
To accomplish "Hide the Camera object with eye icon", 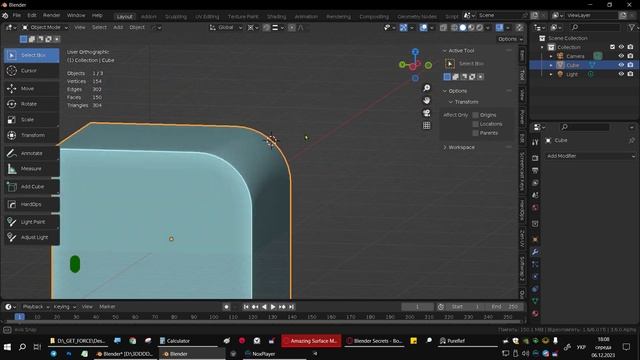I will [621, 56].
